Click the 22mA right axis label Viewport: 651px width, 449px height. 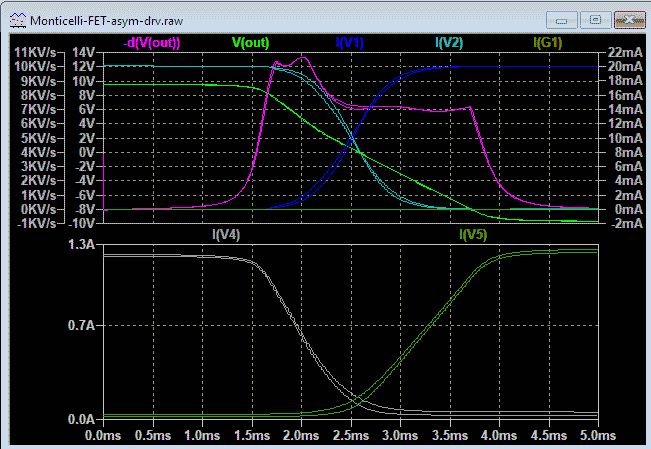625,52
